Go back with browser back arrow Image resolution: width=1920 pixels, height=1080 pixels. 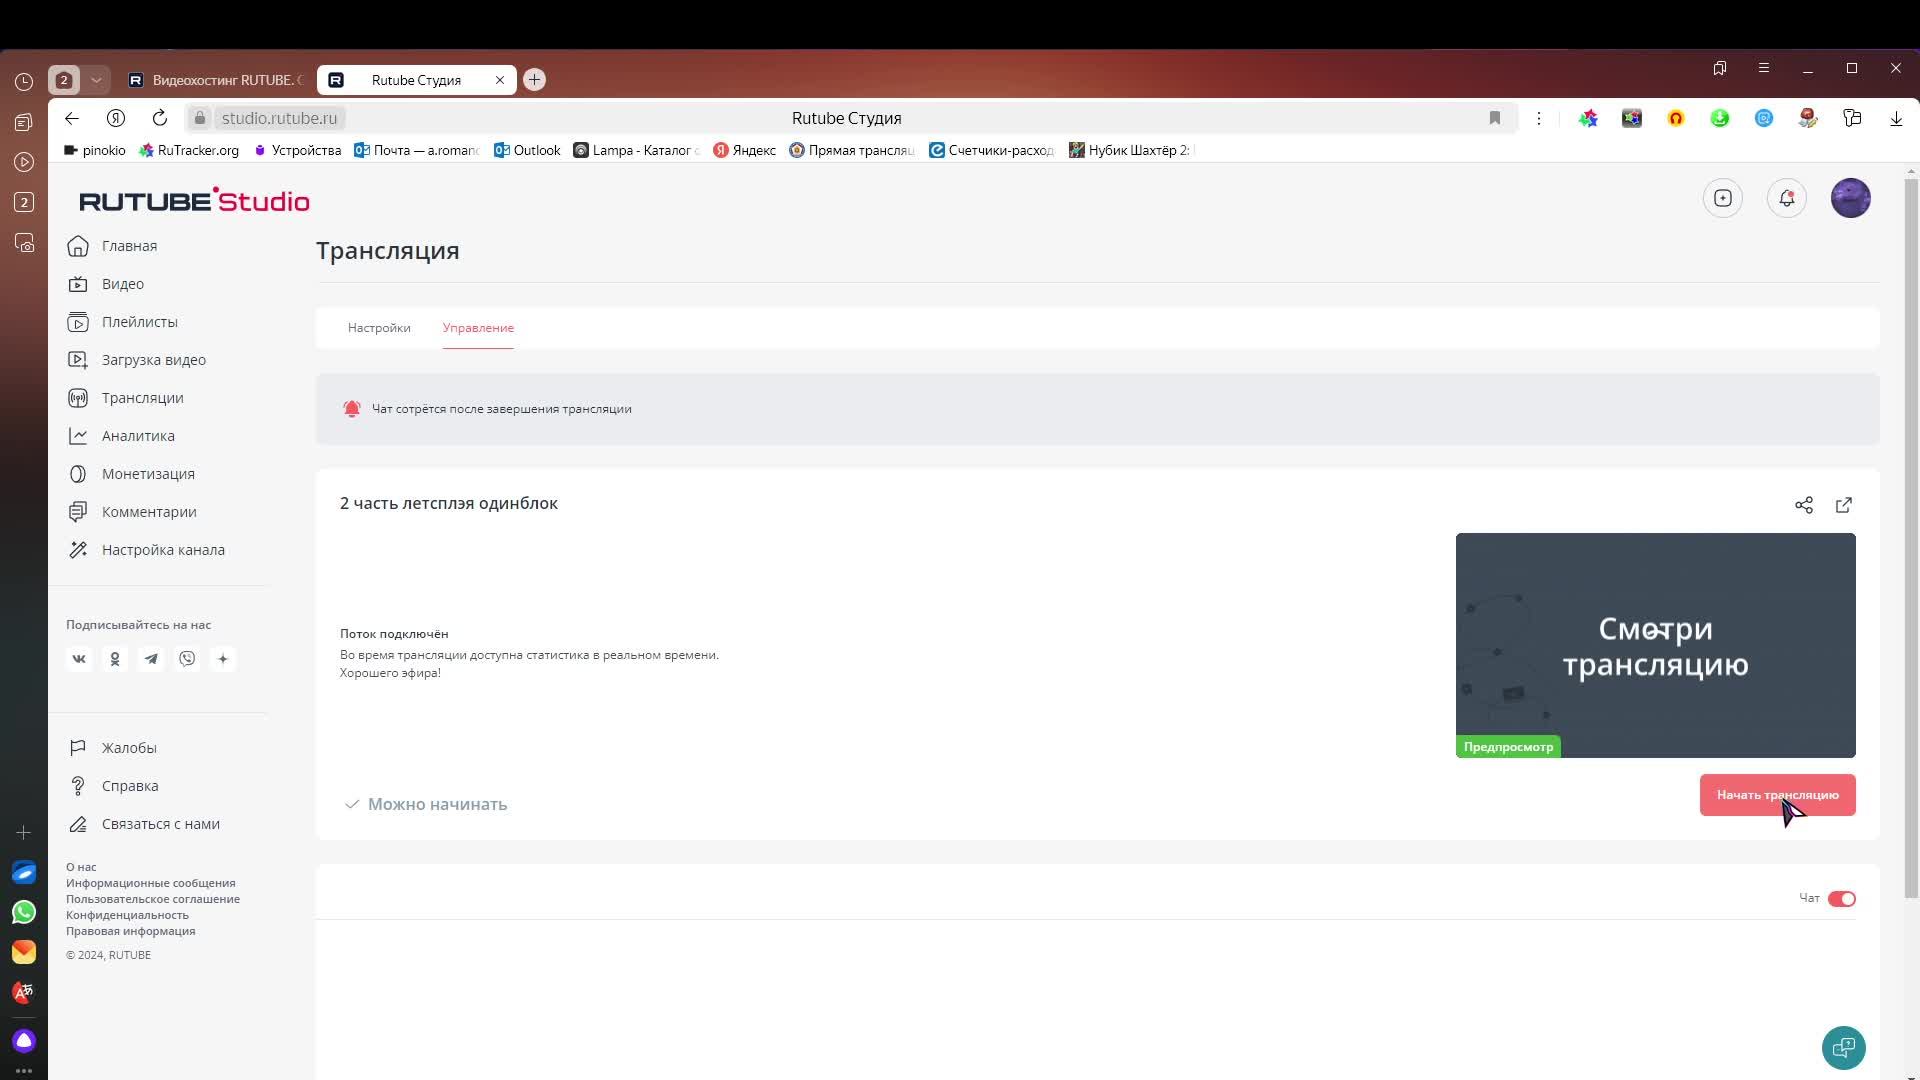click(72, 118)
